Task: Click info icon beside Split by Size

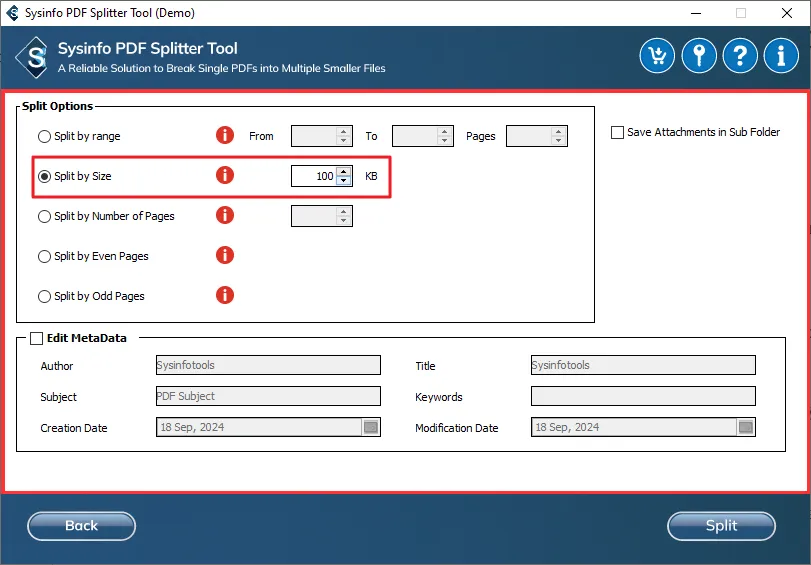Action: (x=225, y=176)
